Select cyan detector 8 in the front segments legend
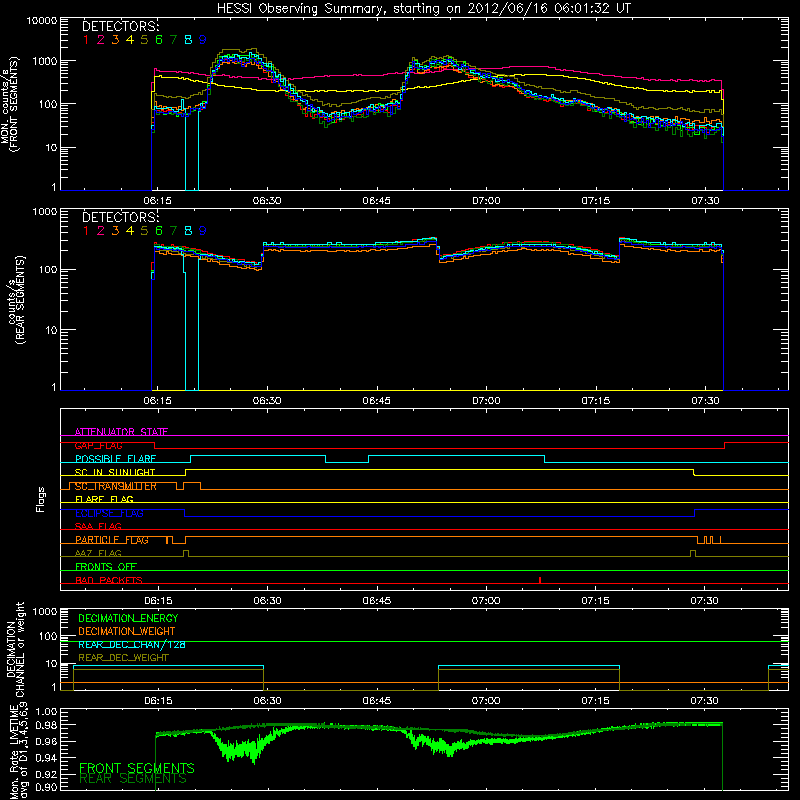 [x=188, y=39]
